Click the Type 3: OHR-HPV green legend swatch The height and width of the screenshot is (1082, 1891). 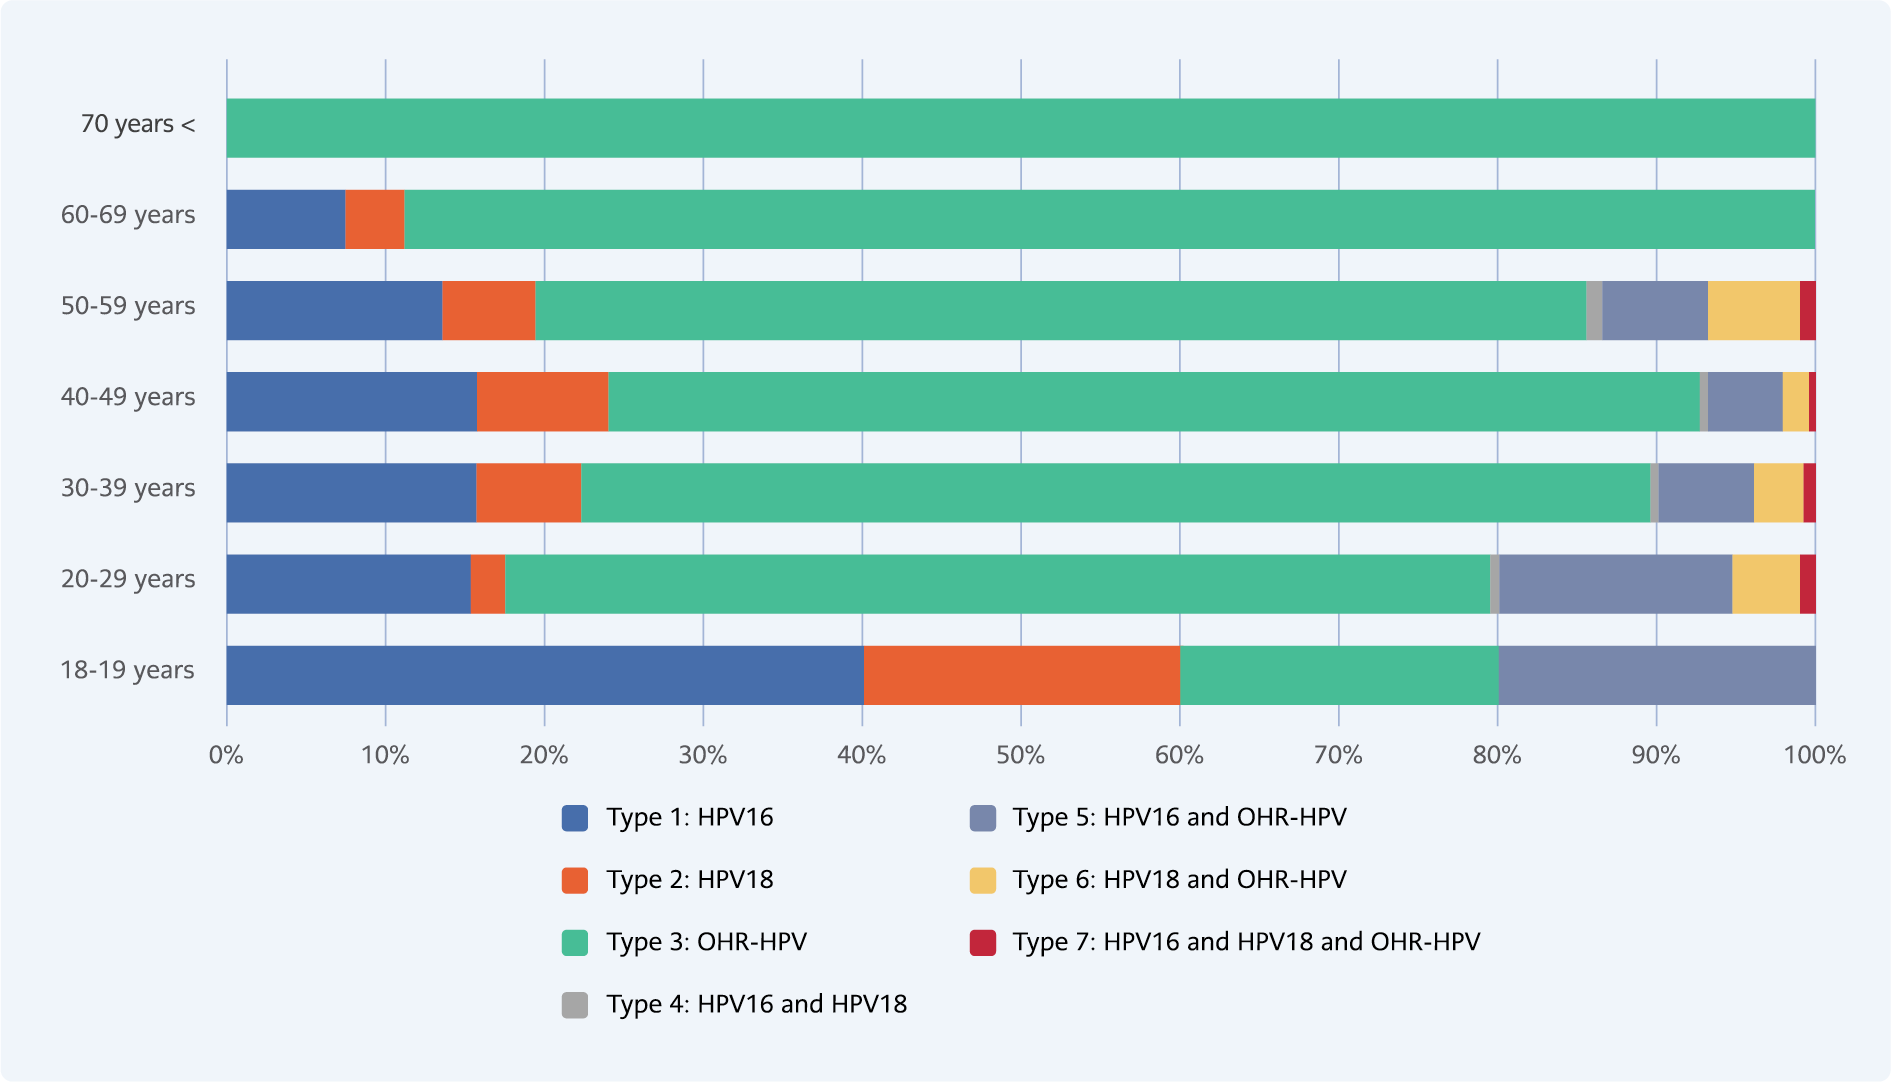[575, 942]
